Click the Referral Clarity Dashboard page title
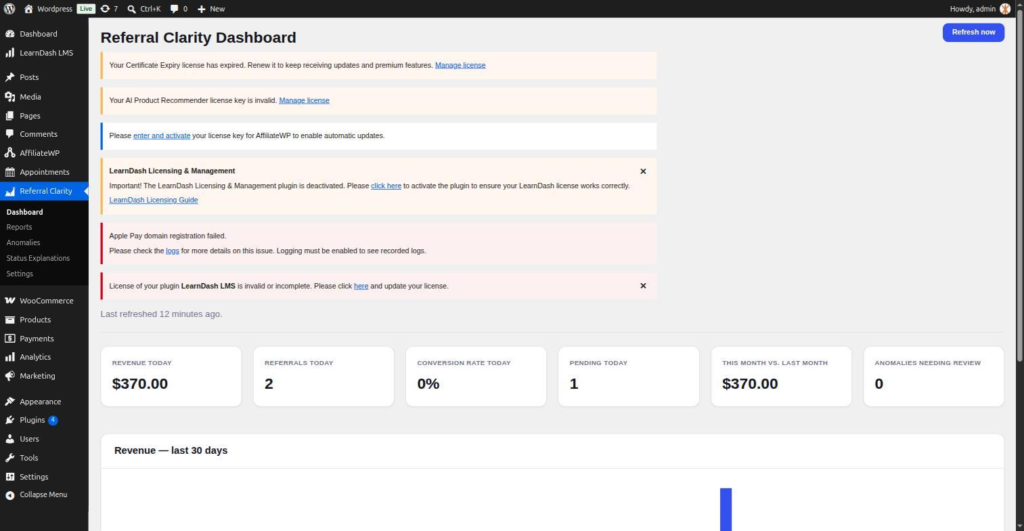The width and height of the screenshot is (1024, 531). [198, 37]
